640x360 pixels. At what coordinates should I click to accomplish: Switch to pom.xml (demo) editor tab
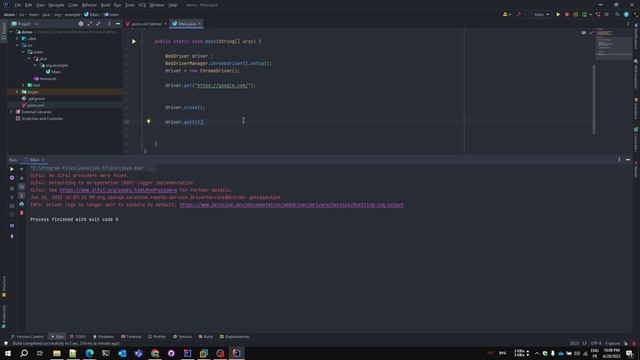(x=146, y=24)
